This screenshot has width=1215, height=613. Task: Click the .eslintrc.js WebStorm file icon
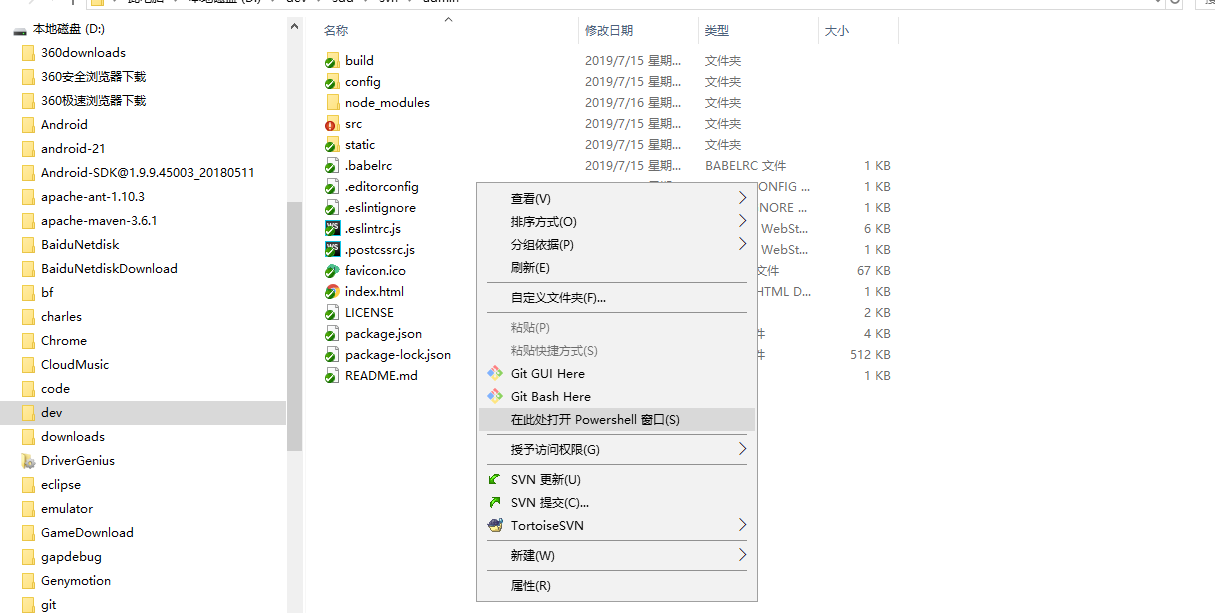(332, 228)
